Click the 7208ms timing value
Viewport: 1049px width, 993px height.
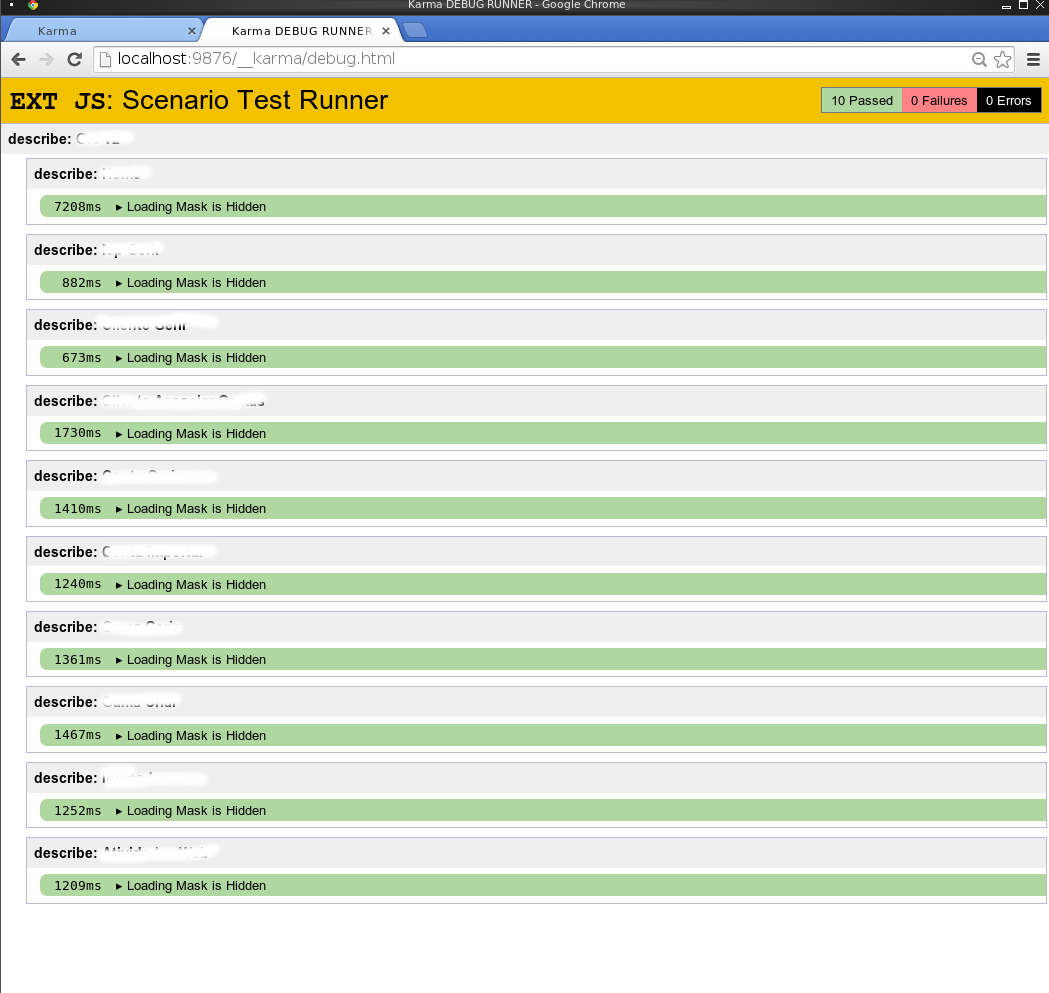click(78, 207)
